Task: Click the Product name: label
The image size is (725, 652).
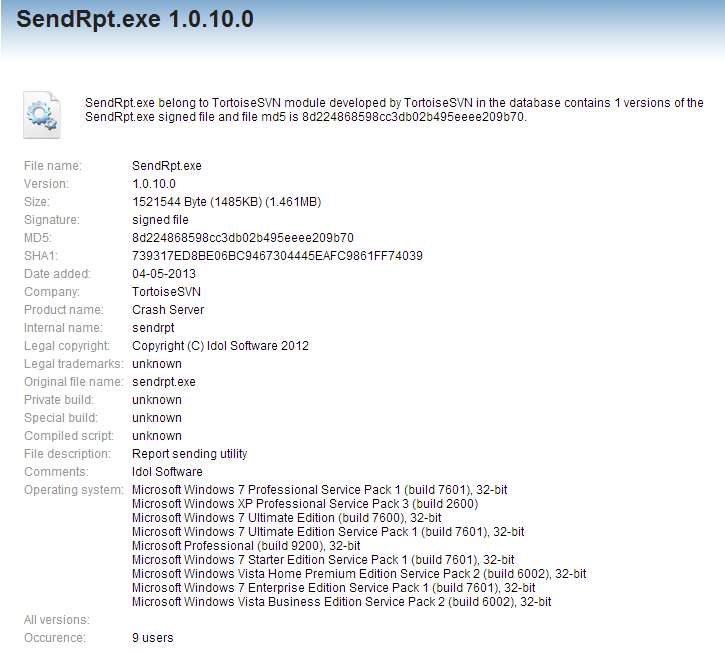Action: pos(64,310)
